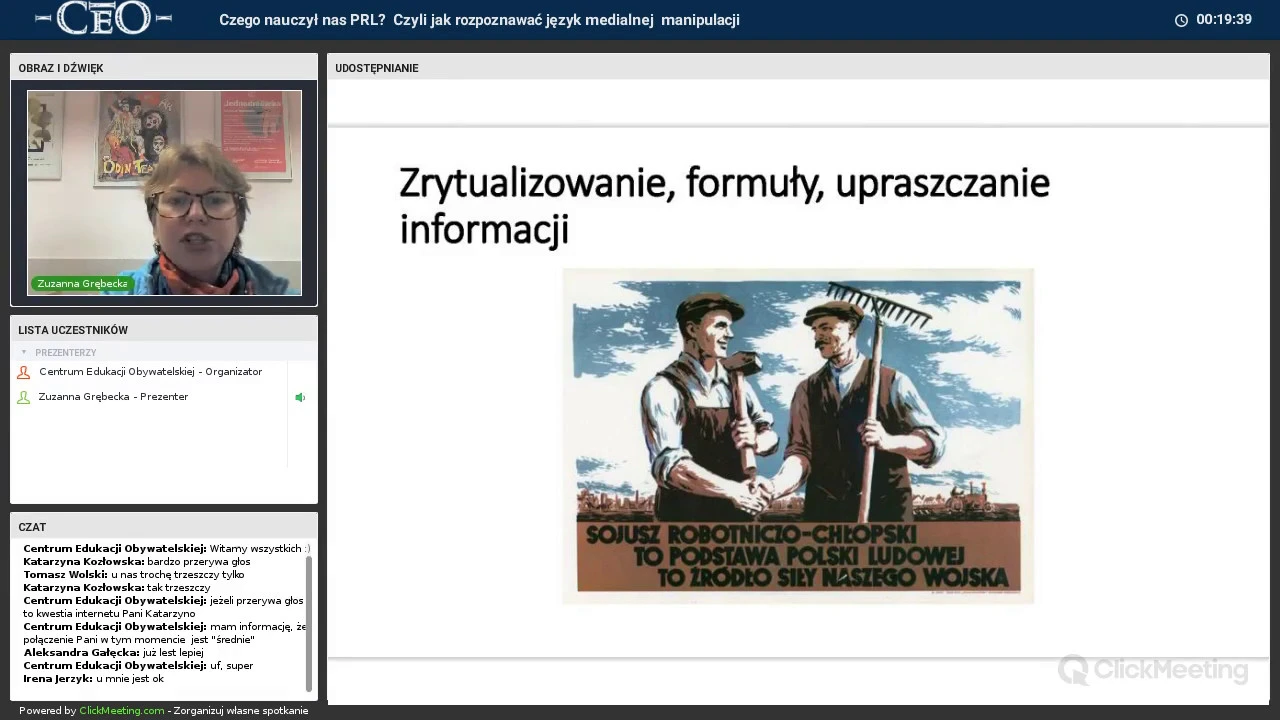Click Tomasz Wolski's chat message
1280x720 pixels.
tap(133, 575)
